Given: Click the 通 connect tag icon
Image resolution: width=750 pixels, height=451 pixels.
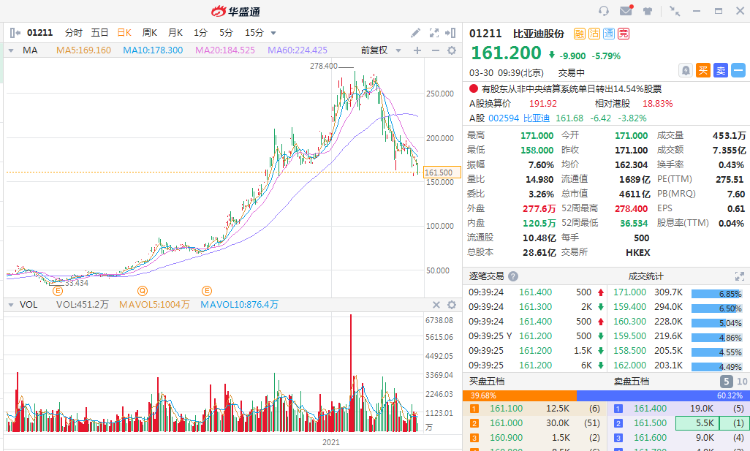Looking at the screenshot, I should 609,33.
